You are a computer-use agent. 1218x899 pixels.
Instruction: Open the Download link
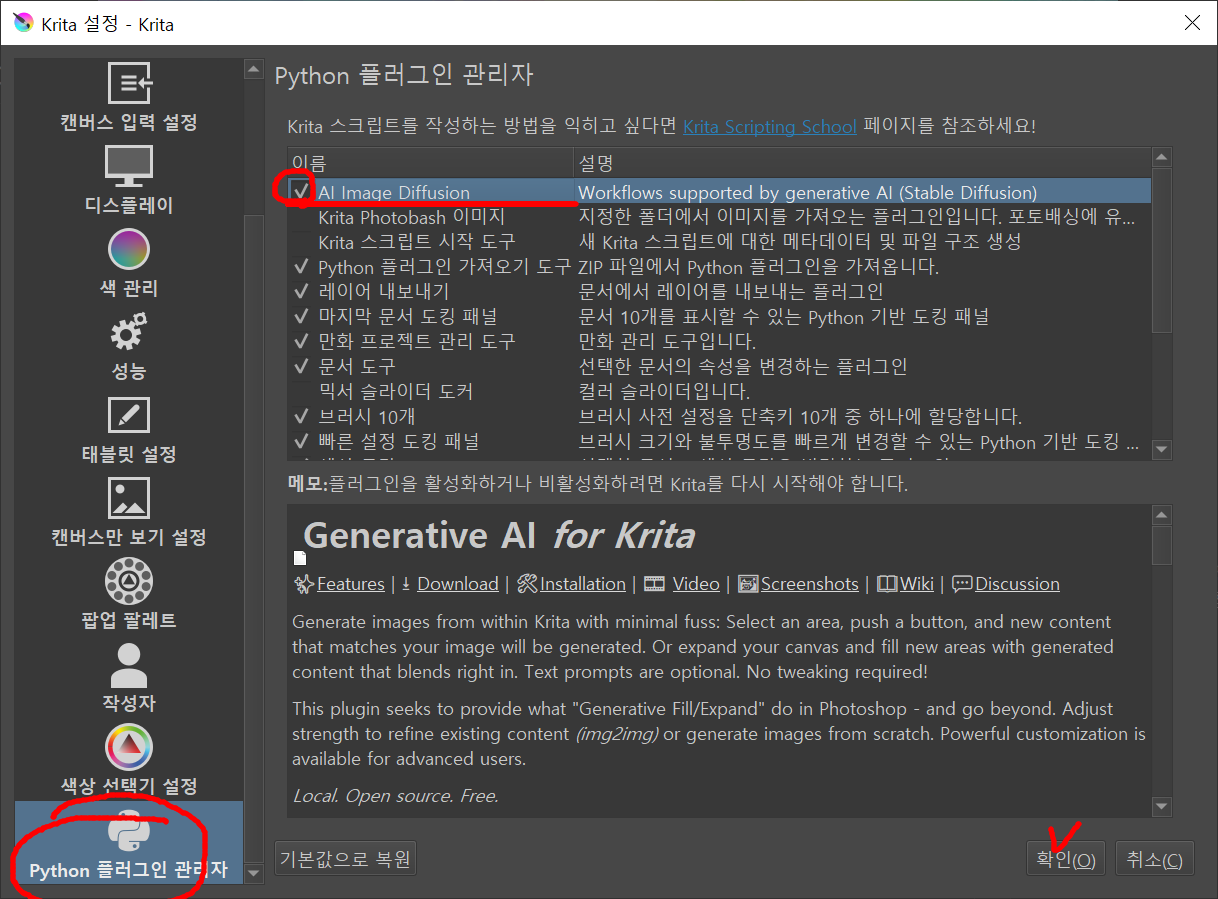458,584
